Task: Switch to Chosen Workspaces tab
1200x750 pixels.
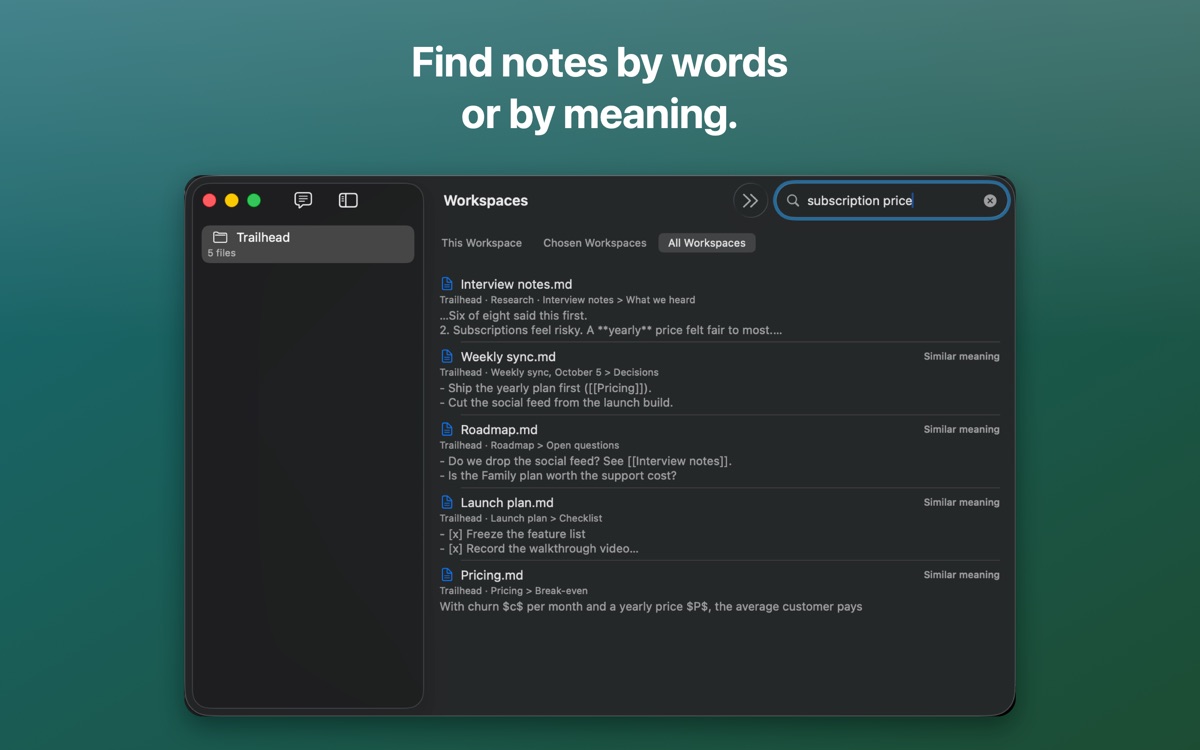Action: coord(595,243)
